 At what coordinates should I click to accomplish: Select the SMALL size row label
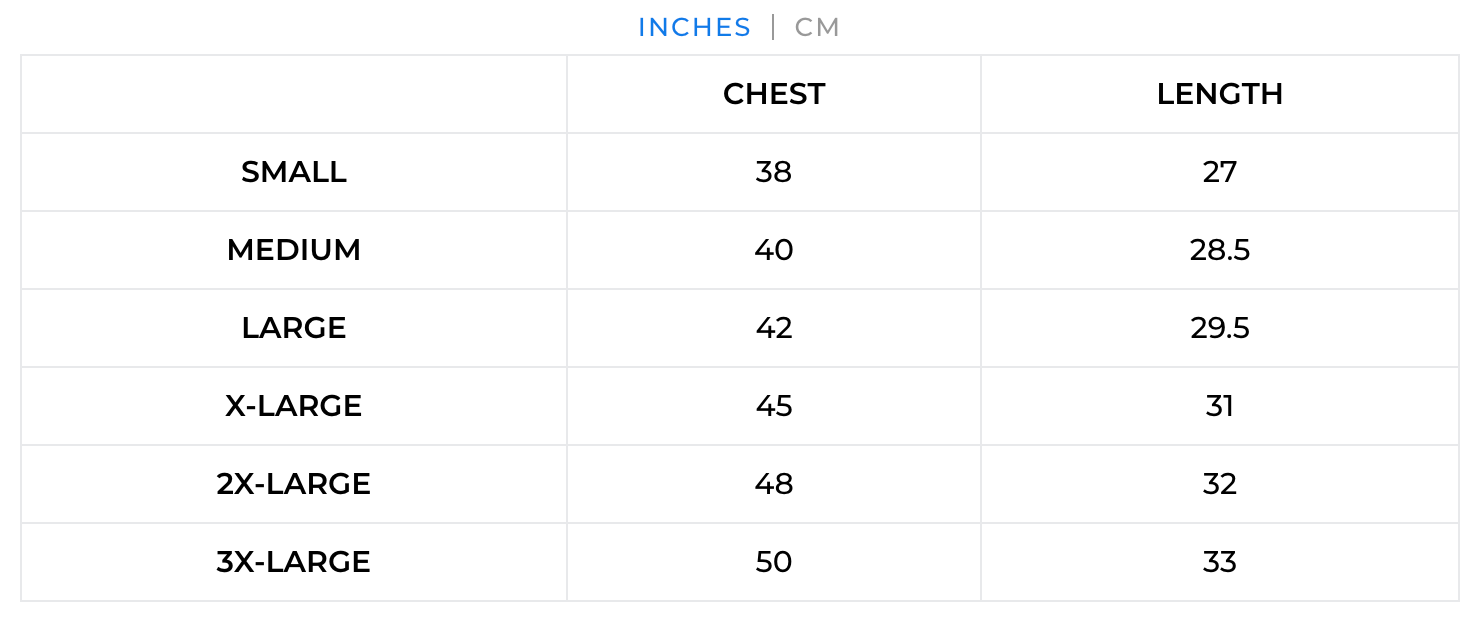[294, 172]
